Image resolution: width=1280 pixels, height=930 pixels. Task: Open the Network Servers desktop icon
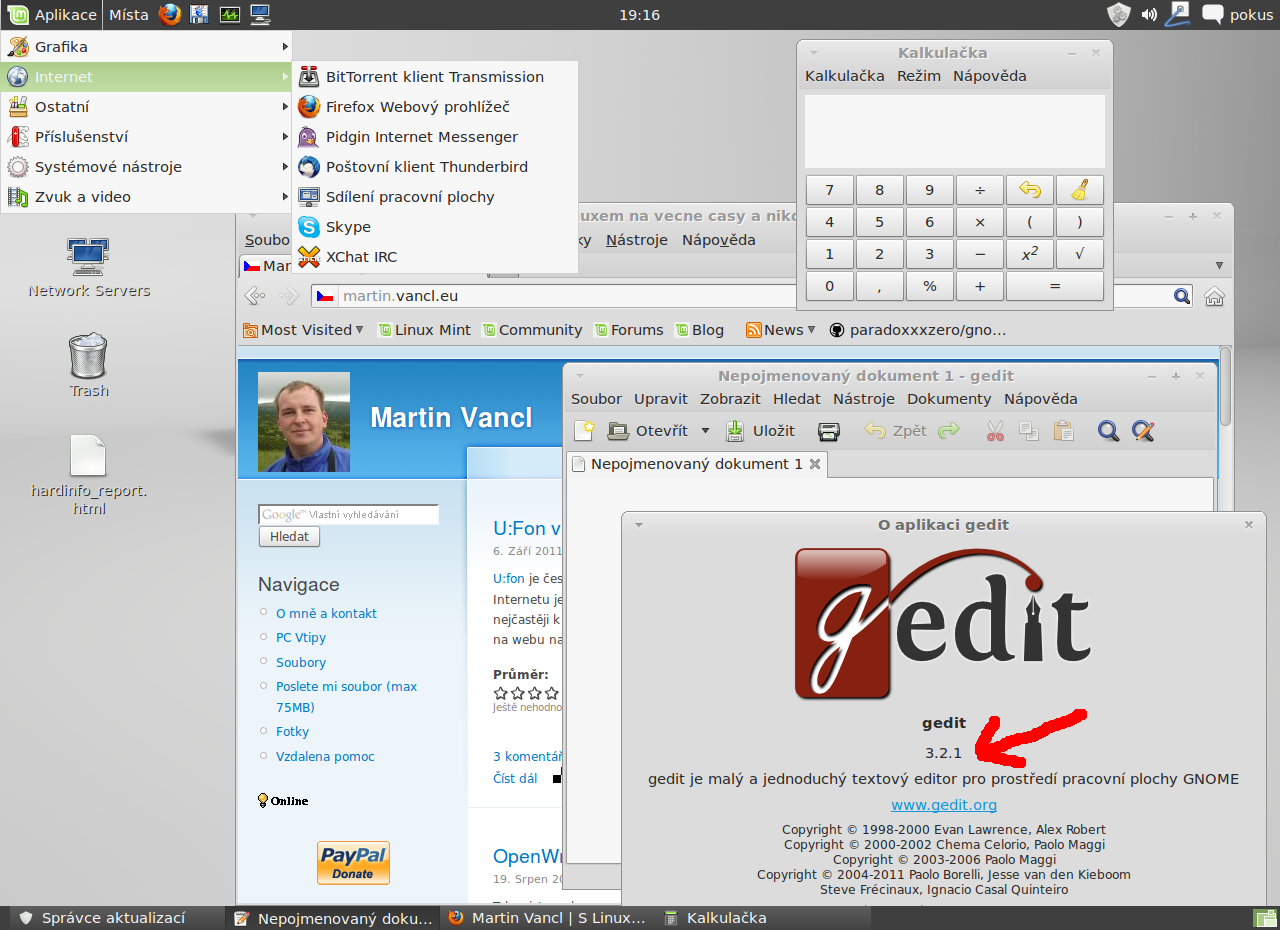point(89,267)
